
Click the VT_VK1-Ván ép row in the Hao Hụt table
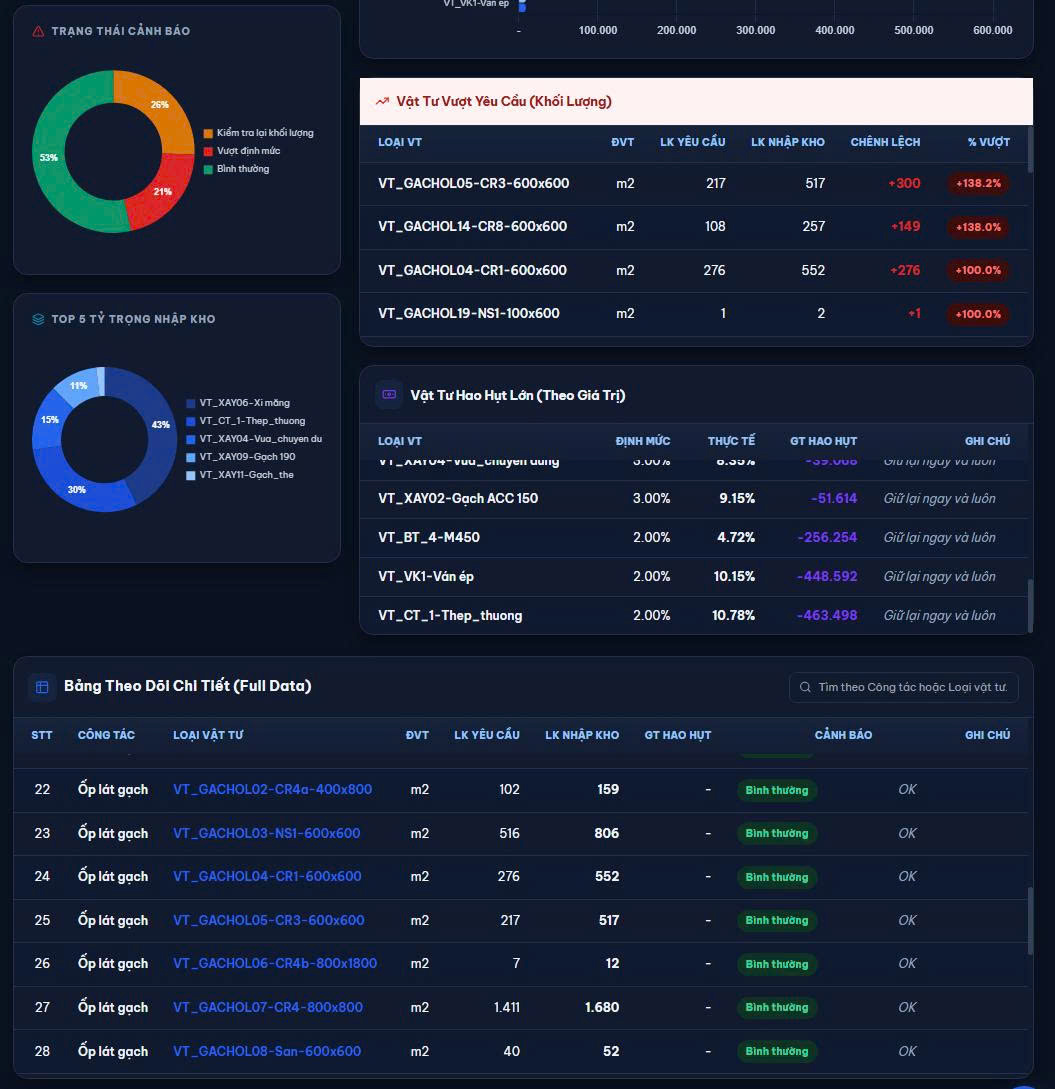(x=694, y=576)
